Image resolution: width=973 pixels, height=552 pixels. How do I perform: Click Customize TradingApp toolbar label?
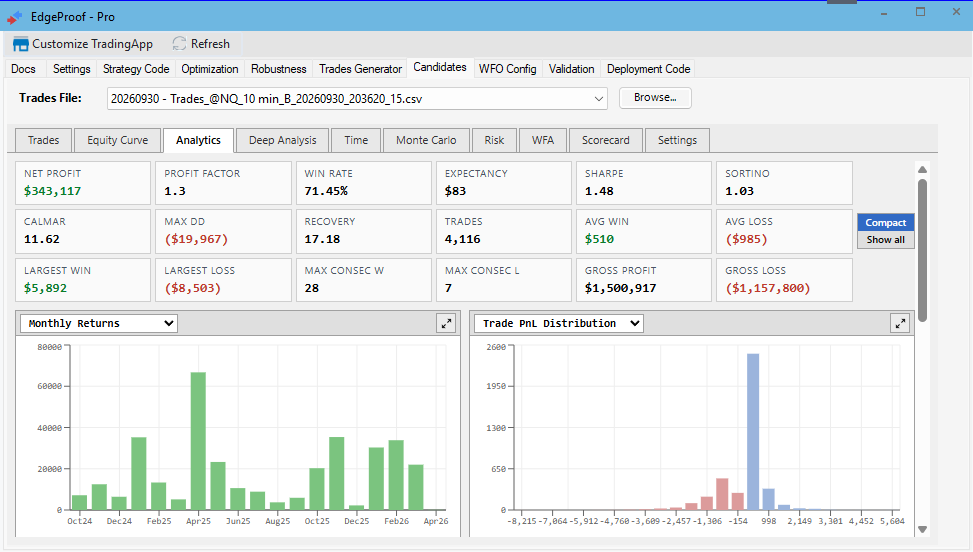tap(92, 44)
